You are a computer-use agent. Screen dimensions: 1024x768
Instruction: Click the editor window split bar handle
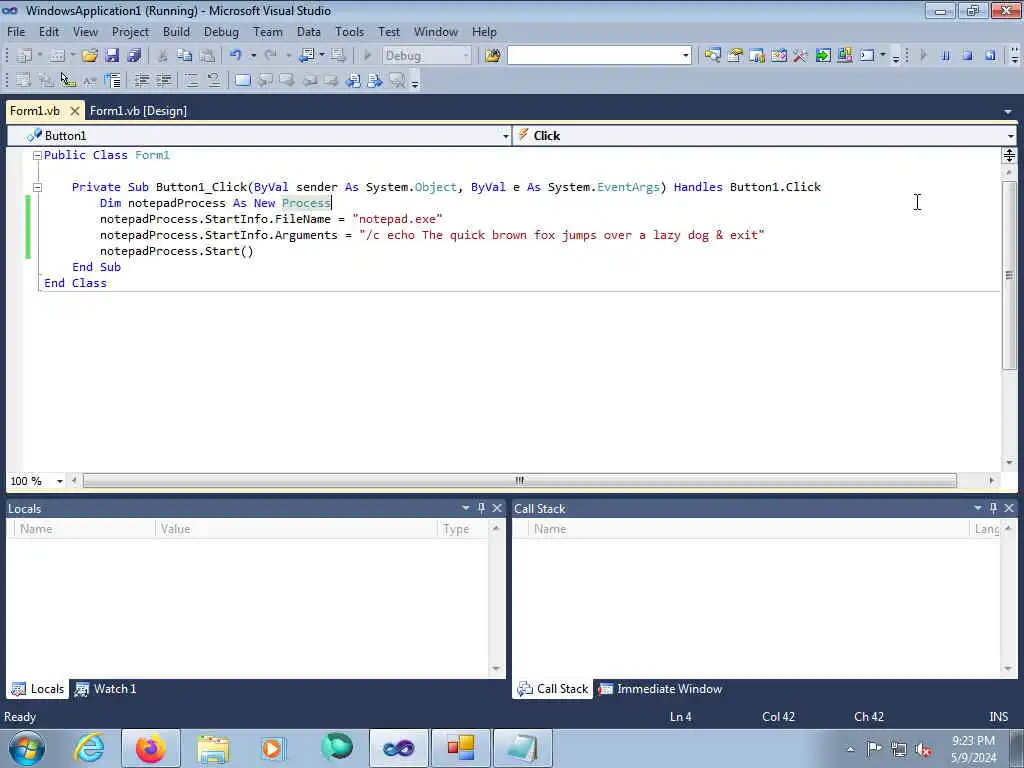1009,155
